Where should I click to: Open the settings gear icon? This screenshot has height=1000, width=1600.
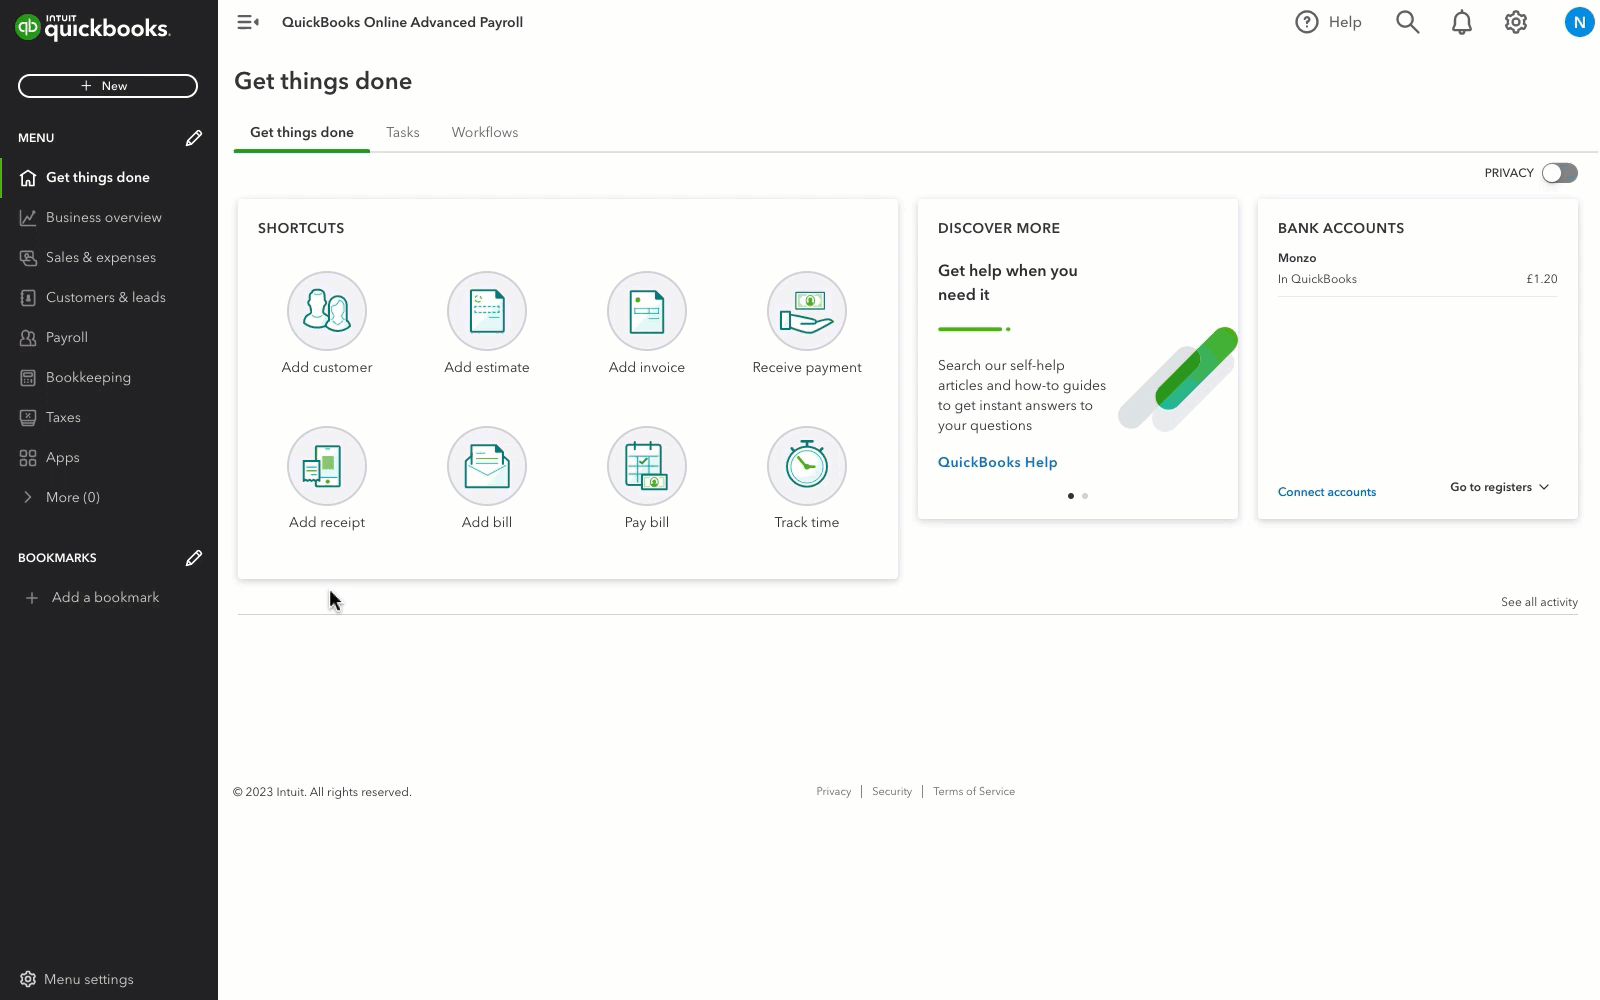(1516, 22)
